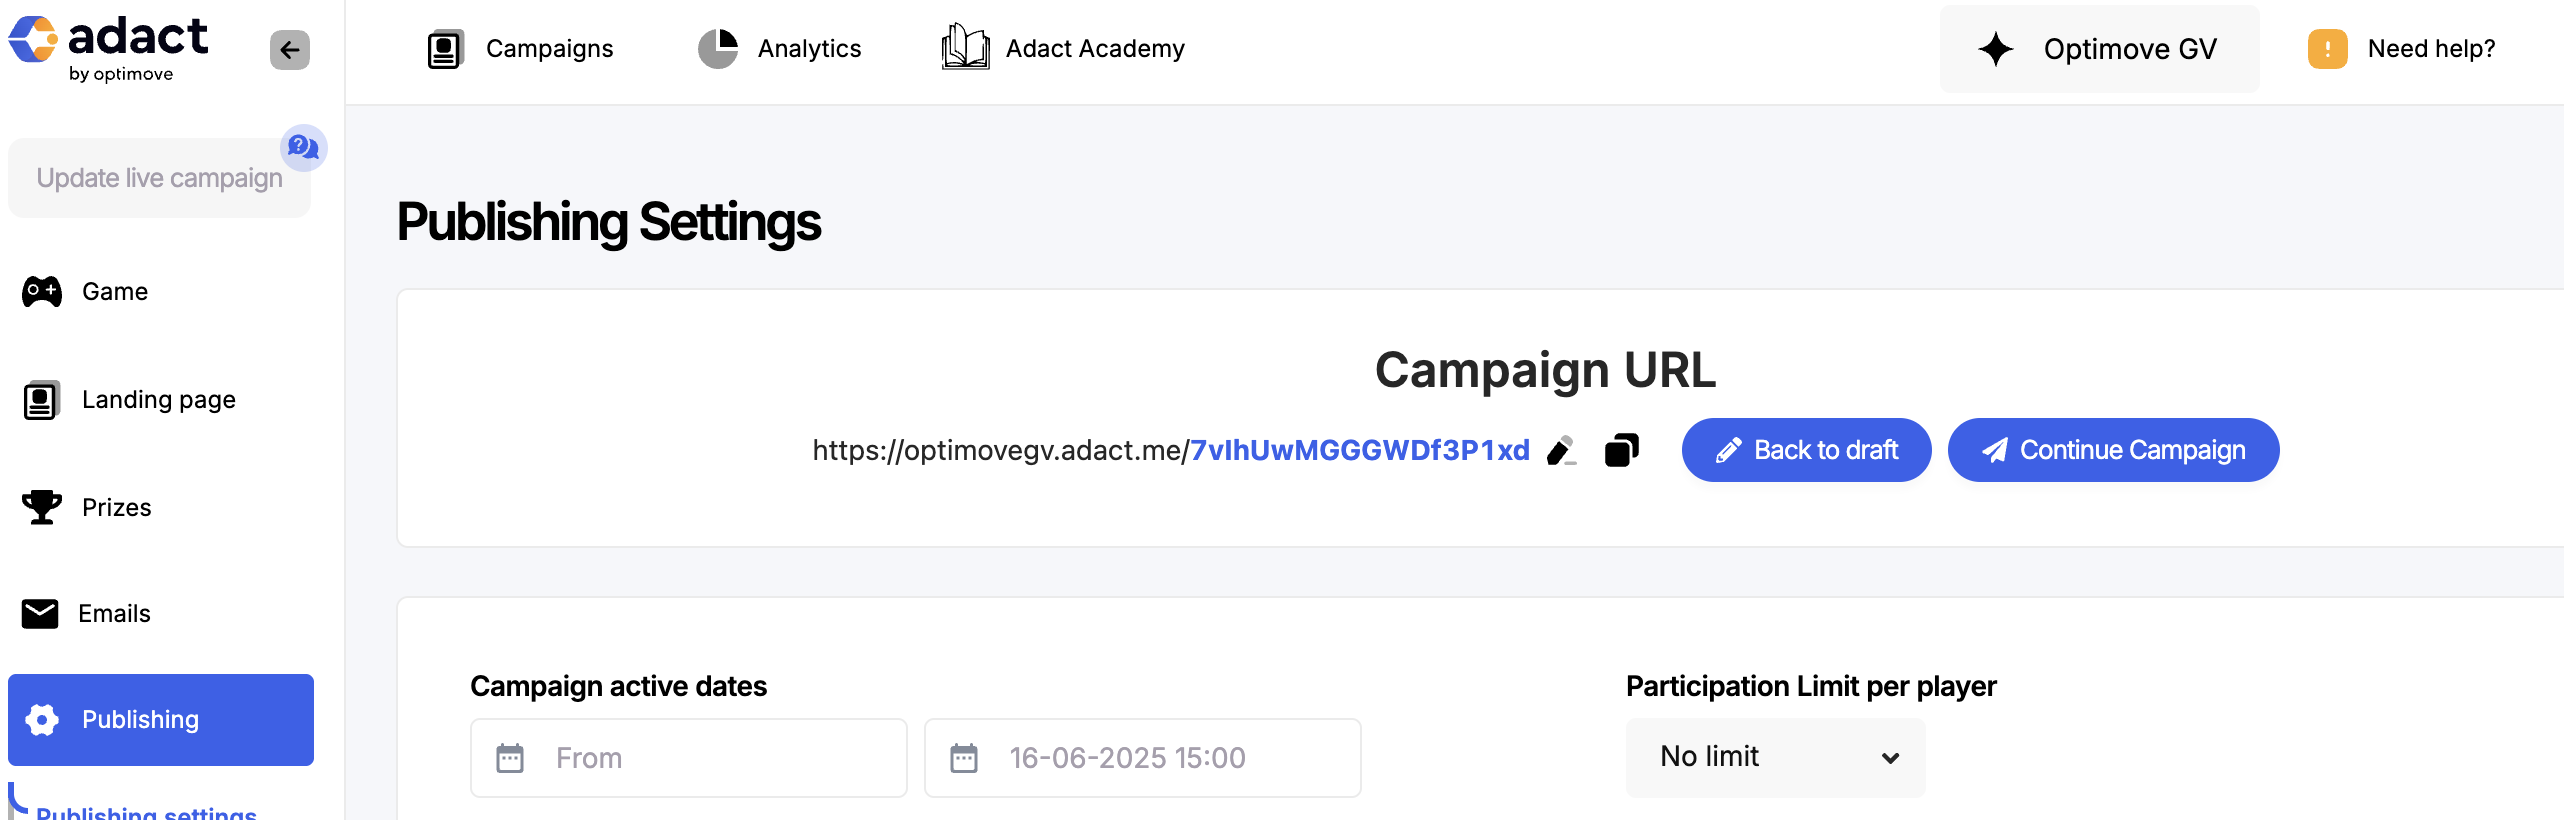Click the Back to draft button
This screenshot has height=820, width=2564.
[x=1806, y=450]
